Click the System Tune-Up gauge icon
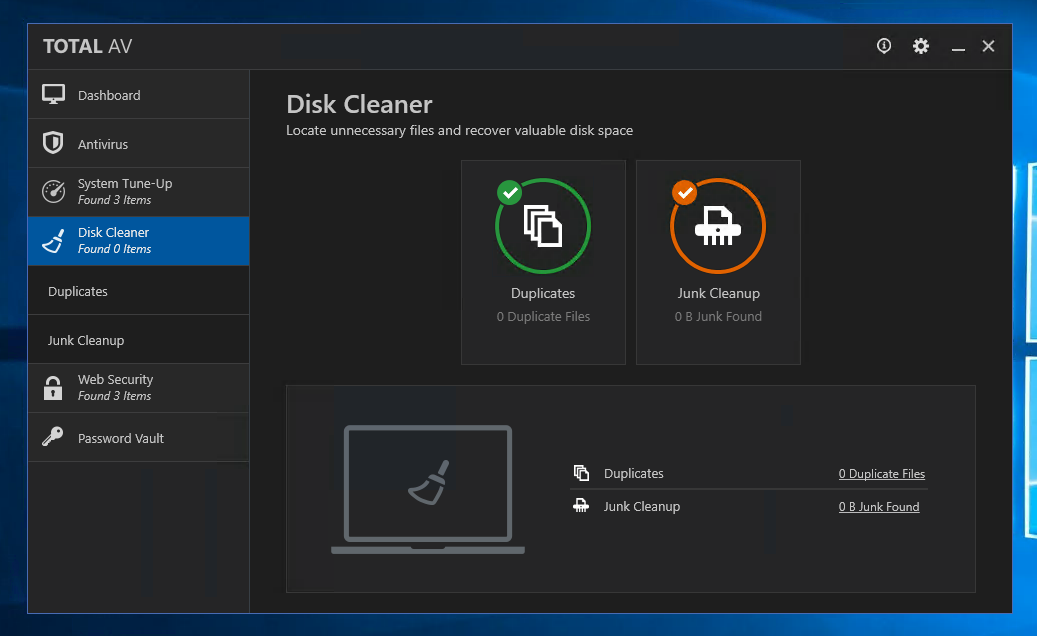Viewport: 1037px width, 636px height. (x=54, y=192)
